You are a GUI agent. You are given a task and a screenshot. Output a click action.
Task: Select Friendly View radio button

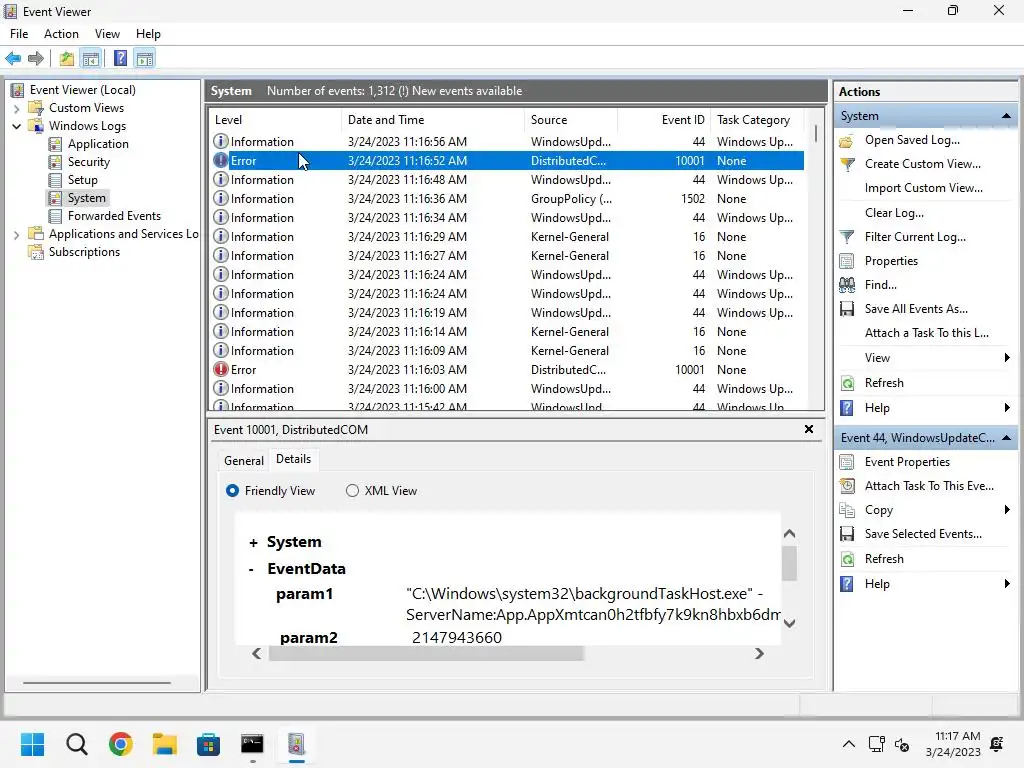232,490
